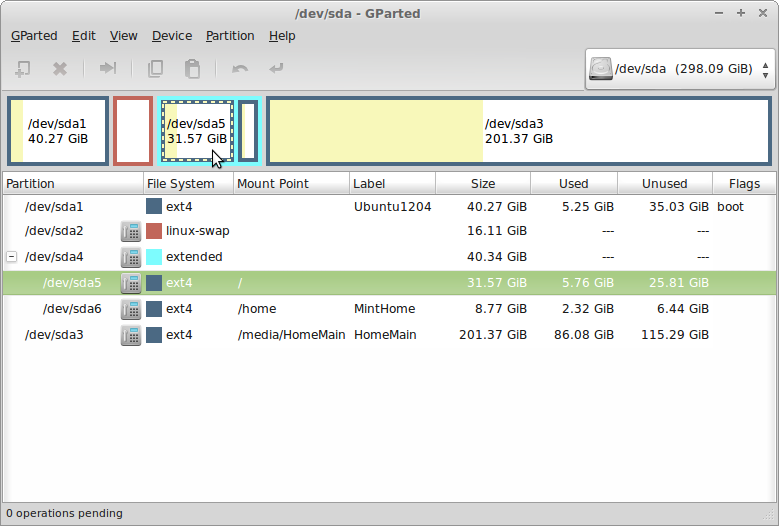
Task: Click the mounted key icon for /dev/sda6
Action: coord(131,309)
